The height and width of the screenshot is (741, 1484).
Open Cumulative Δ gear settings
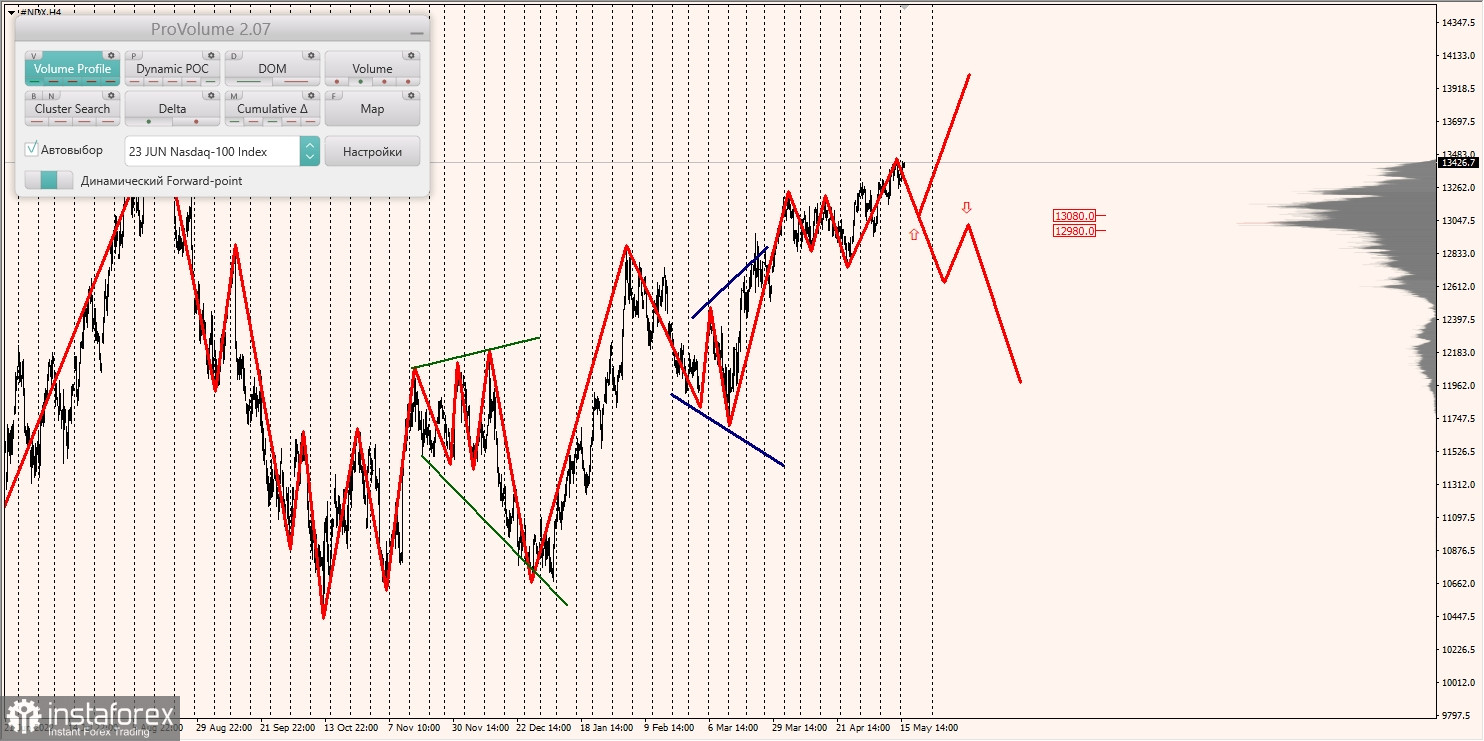pos(311,95)
